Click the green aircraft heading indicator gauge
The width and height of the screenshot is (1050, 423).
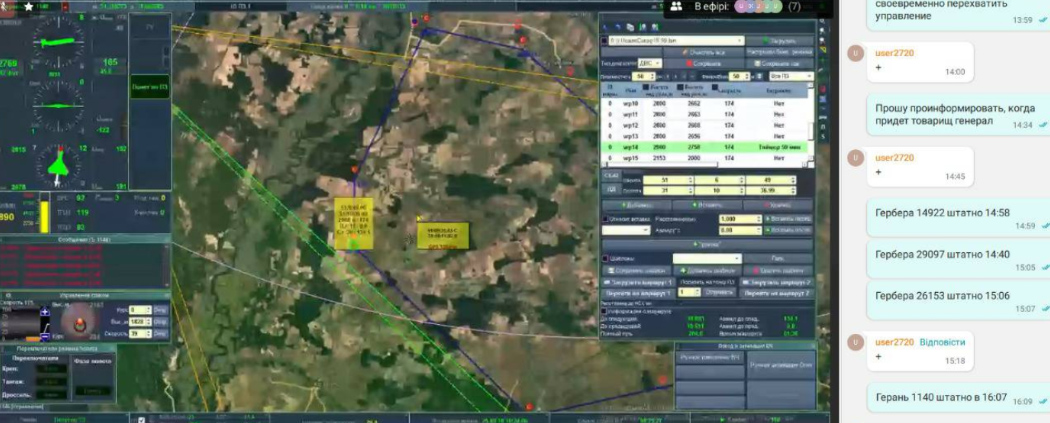tap(59, 161)
